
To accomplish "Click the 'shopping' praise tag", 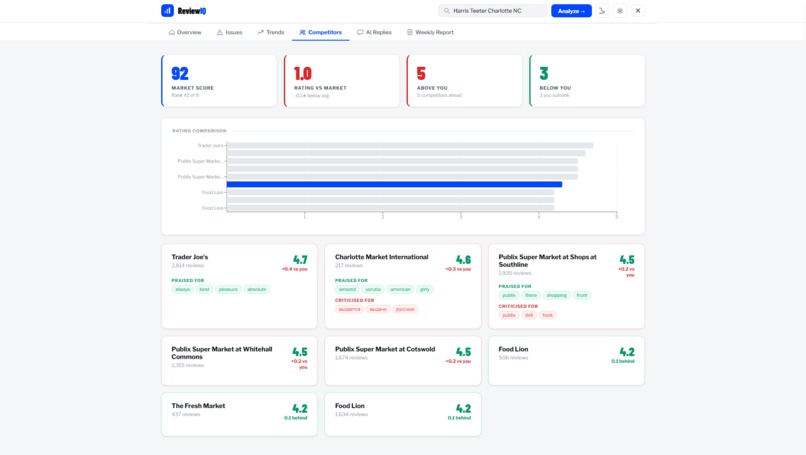I will click(556, 295).
